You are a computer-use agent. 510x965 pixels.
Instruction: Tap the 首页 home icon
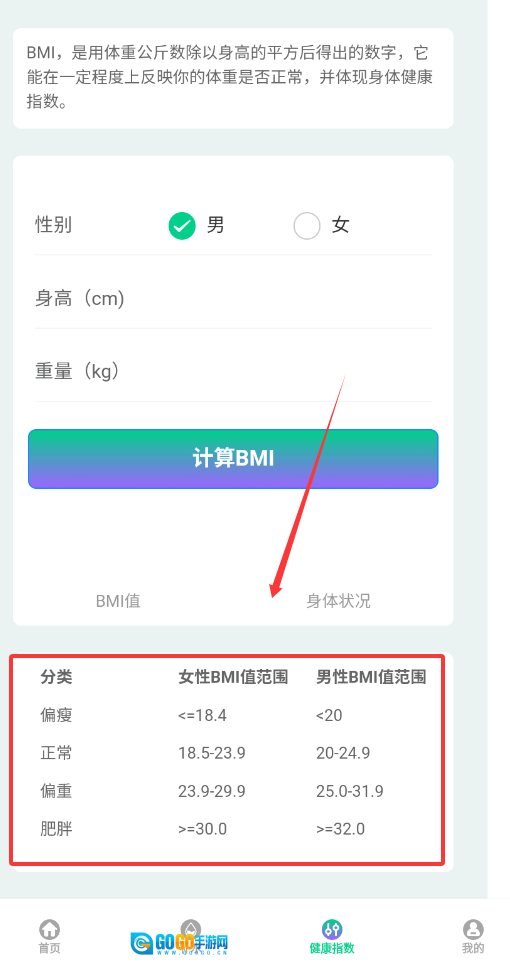(x=49, y=929)
